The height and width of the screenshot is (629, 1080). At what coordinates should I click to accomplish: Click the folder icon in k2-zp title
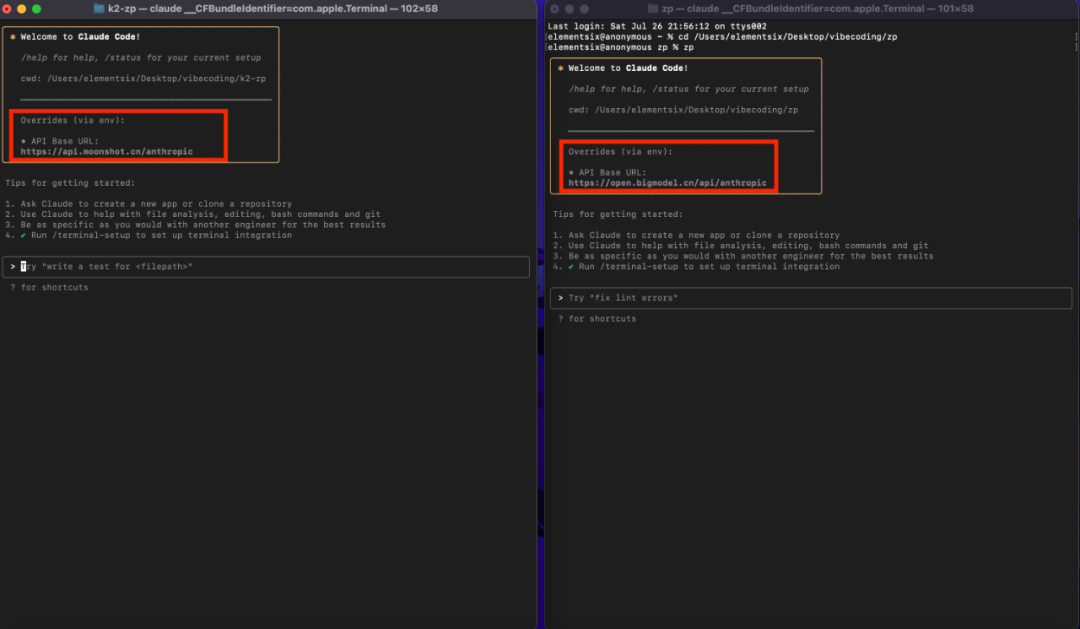(98, 9)
